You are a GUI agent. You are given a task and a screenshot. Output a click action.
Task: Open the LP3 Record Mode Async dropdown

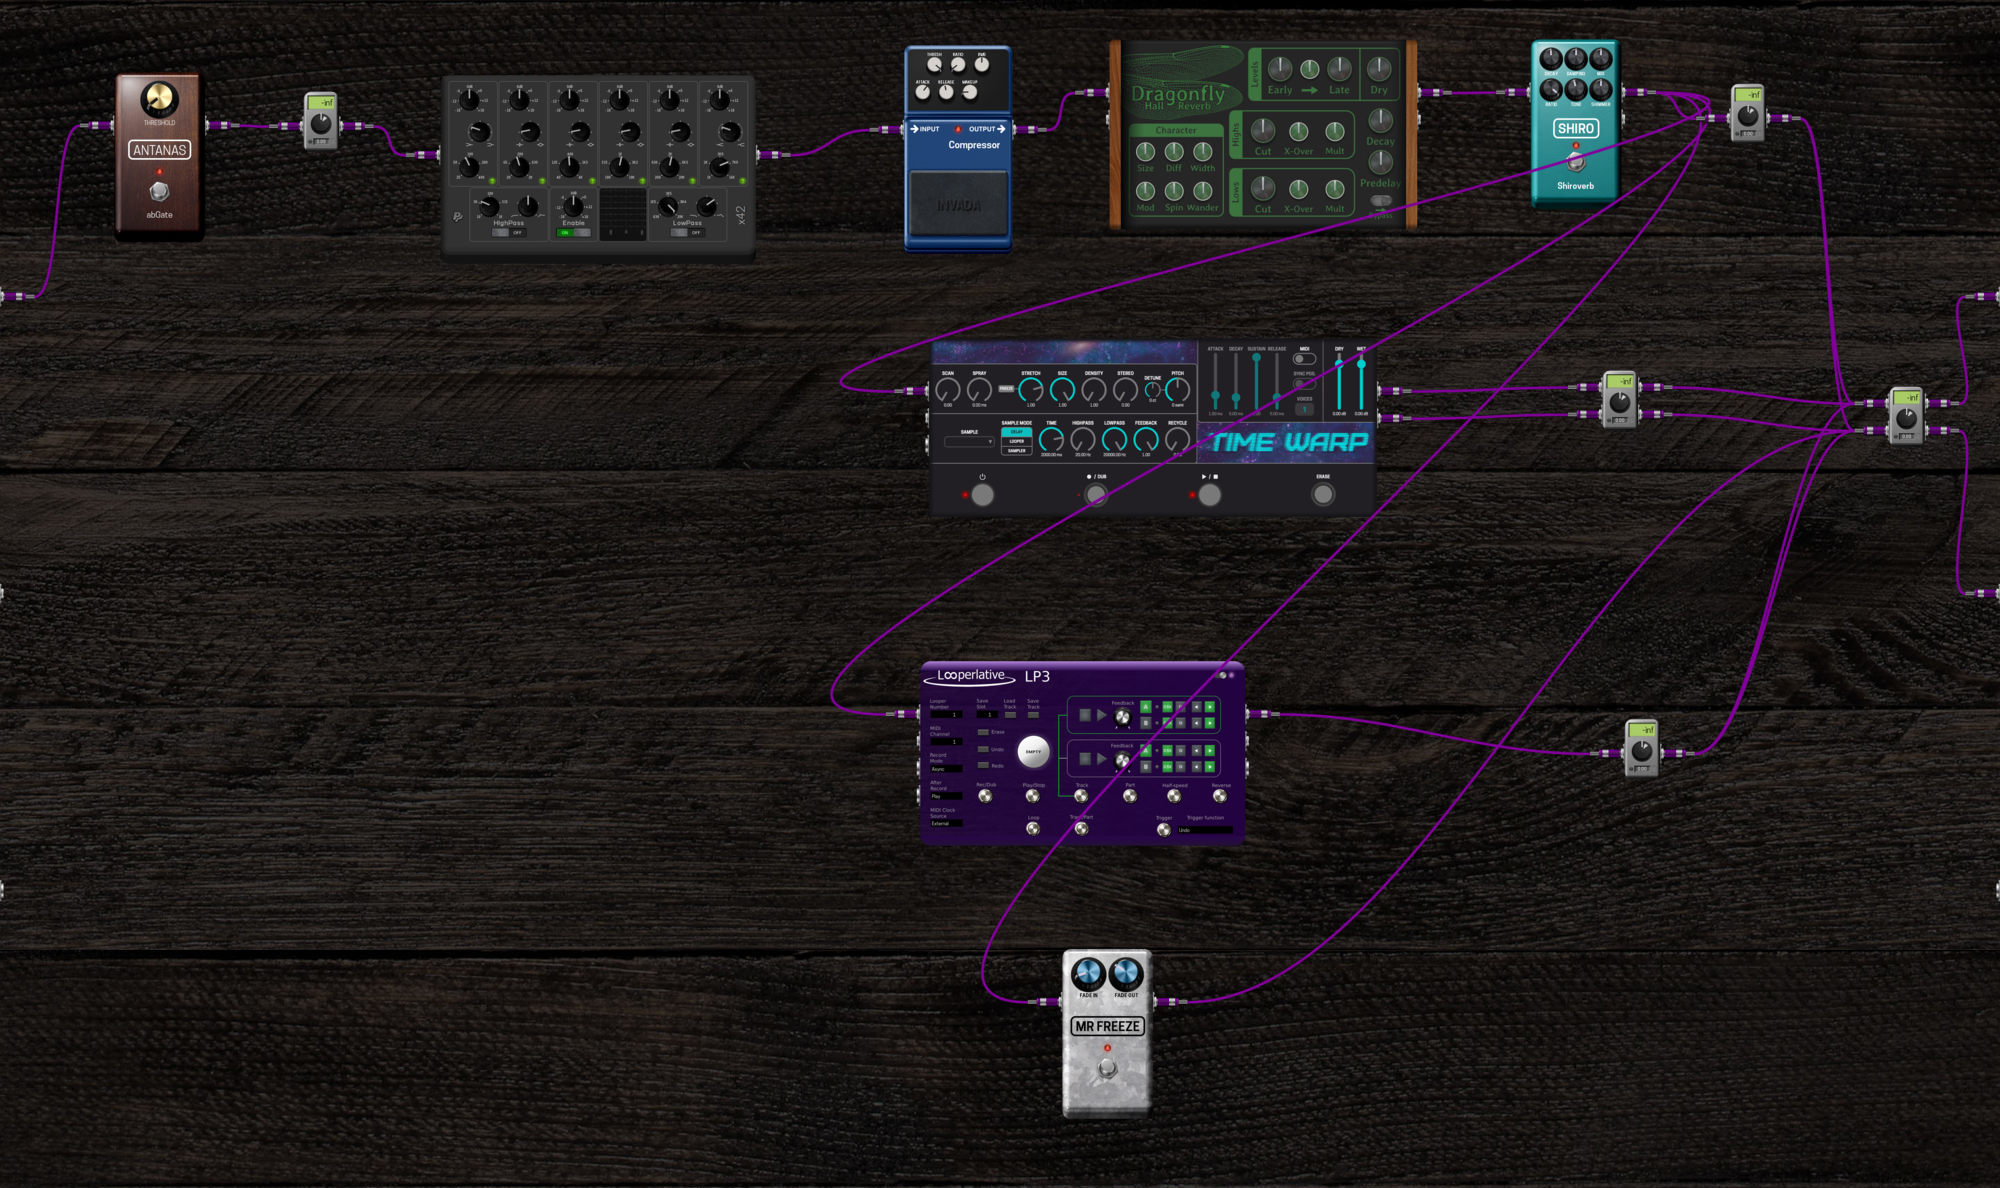tap(945, 769)
